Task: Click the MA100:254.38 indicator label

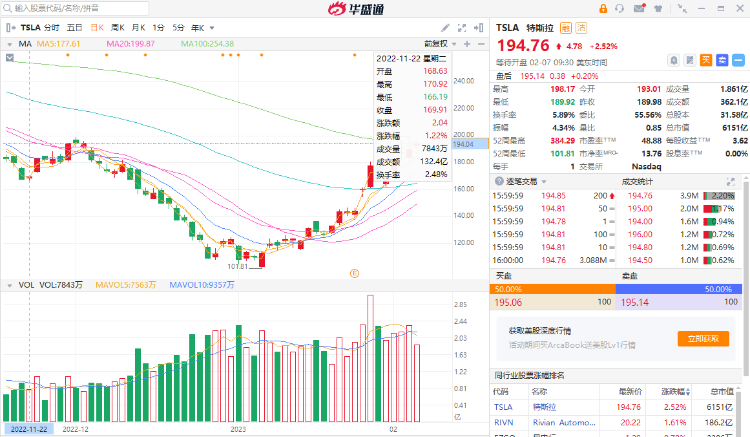Action: pos(207,44)
